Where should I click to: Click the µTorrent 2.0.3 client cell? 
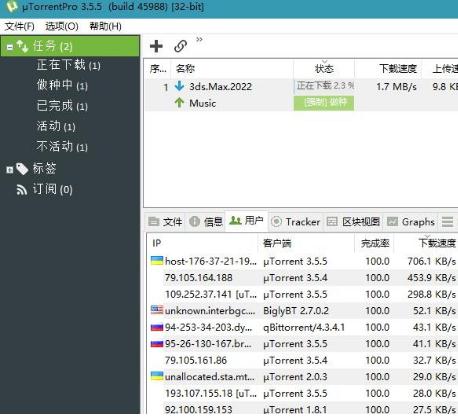pos(295,377)
